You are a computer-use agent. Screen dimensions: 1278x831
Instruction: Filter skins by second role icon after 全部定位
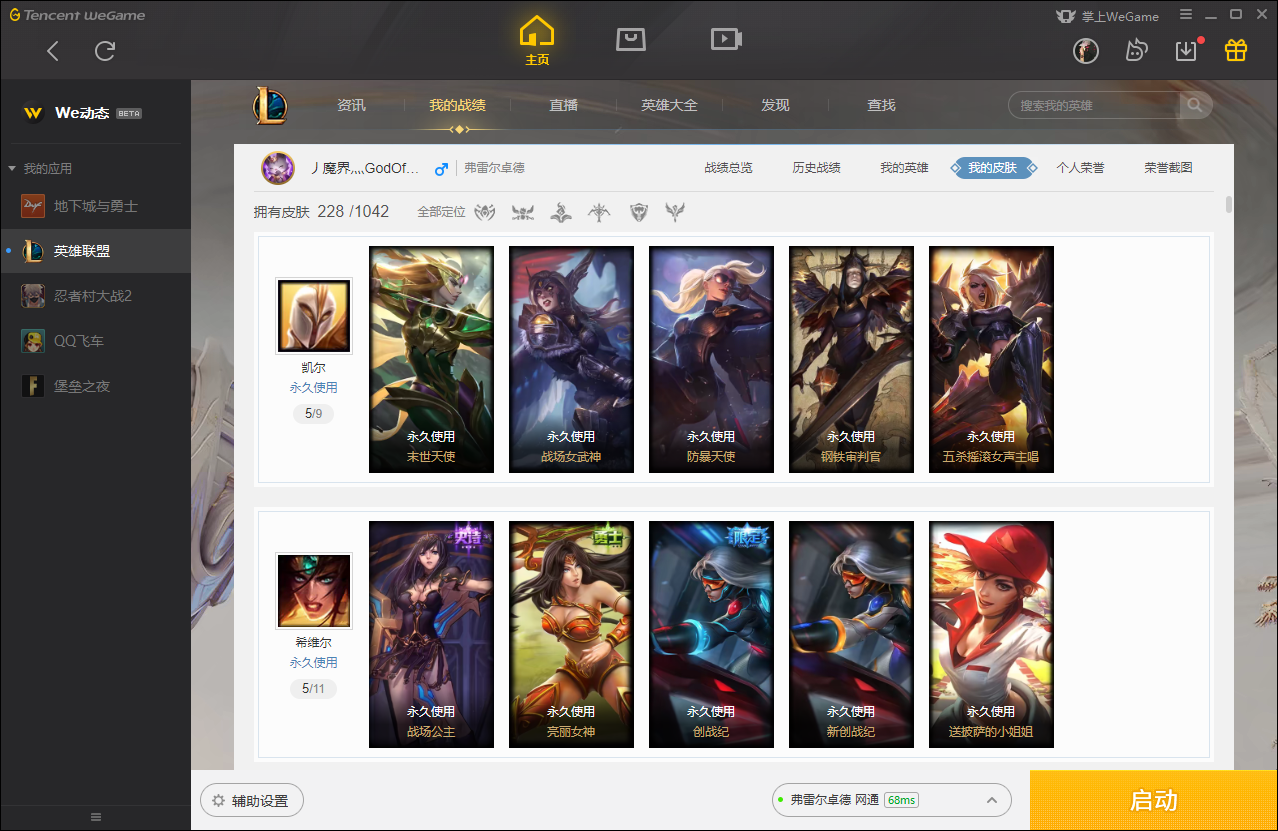click(523, 212)
